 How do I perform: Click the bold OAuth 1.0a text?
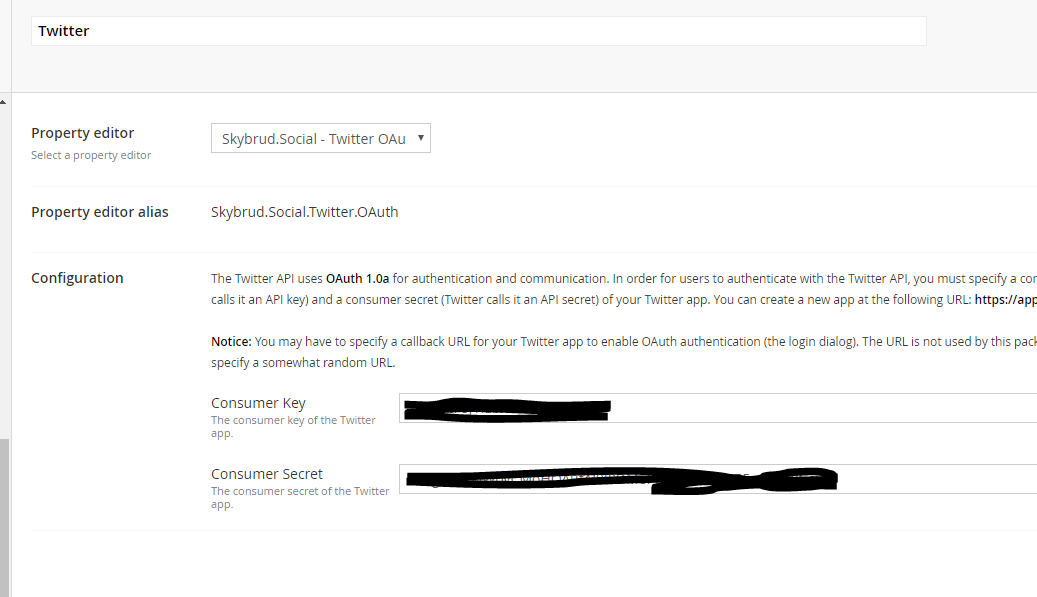[x=357, y=278]
